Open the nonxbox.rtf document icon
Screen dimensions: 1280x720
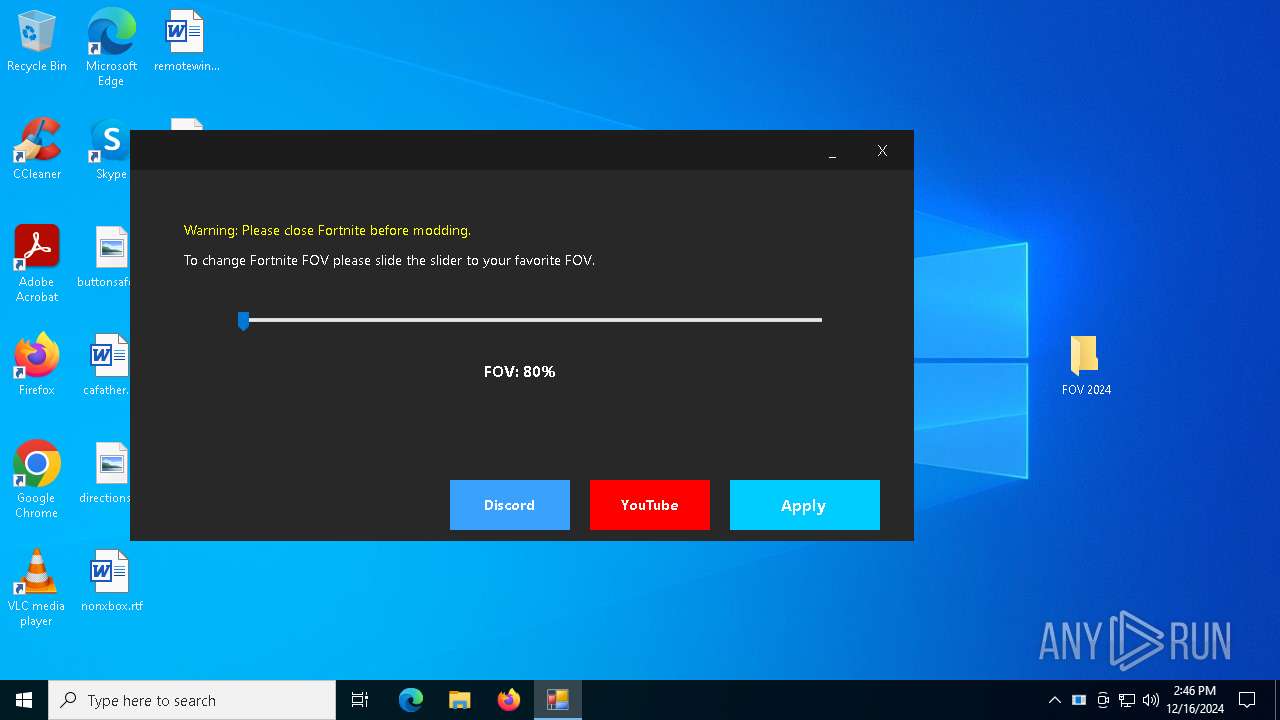coord(111,582)
